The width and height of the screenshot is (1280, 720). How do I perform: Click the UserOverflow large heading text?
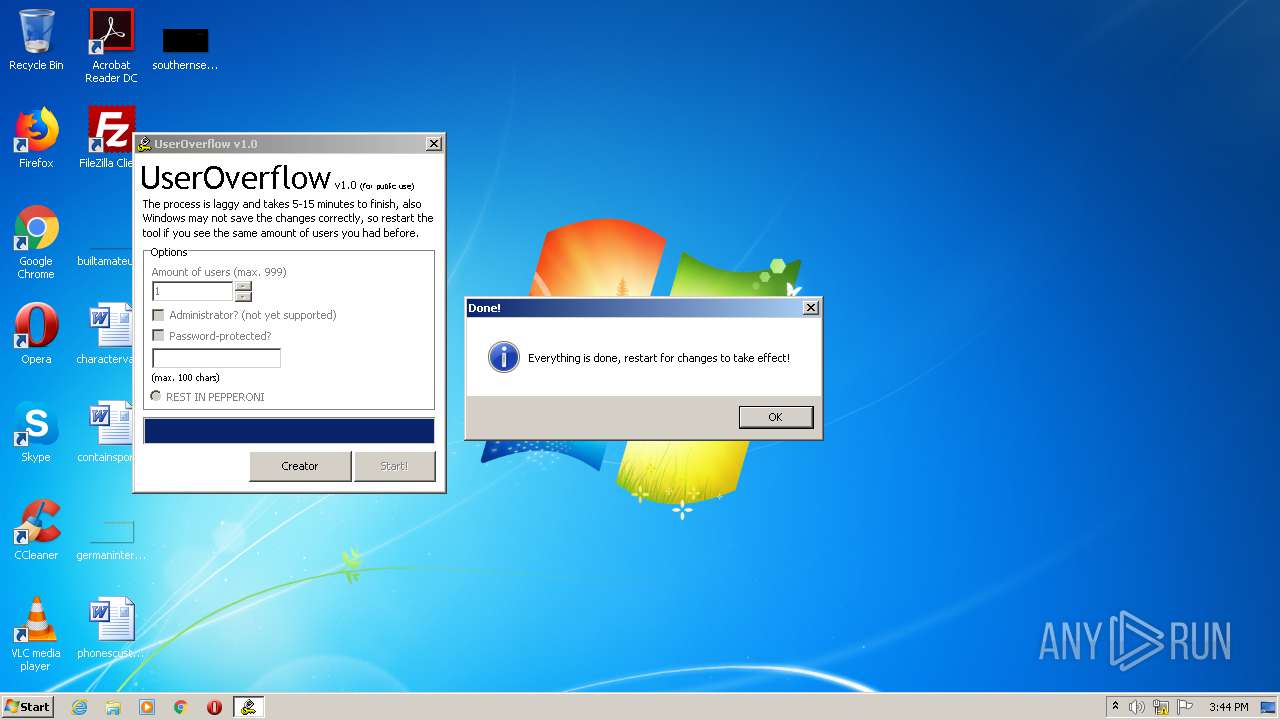(236, 178)
